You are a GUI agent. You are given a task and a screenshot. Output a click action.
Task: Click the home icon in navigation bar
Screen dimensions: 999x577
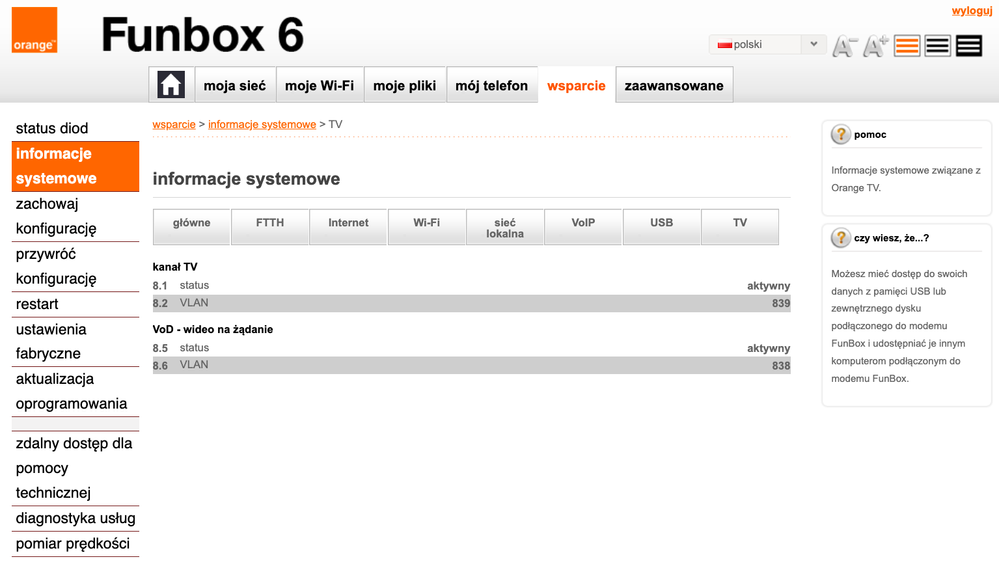[x=171, y=85]
